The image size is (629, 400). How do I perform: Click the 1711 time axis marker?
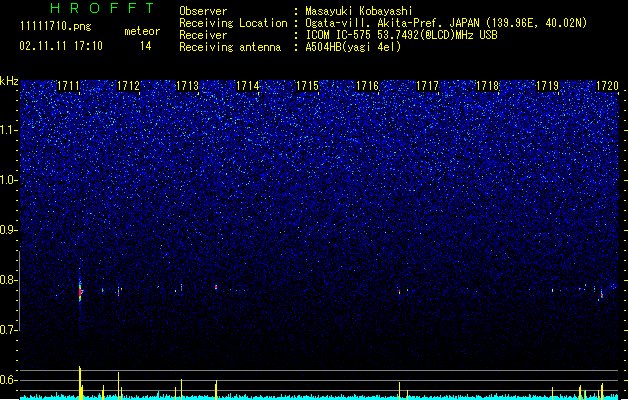[x=68, y=86]
